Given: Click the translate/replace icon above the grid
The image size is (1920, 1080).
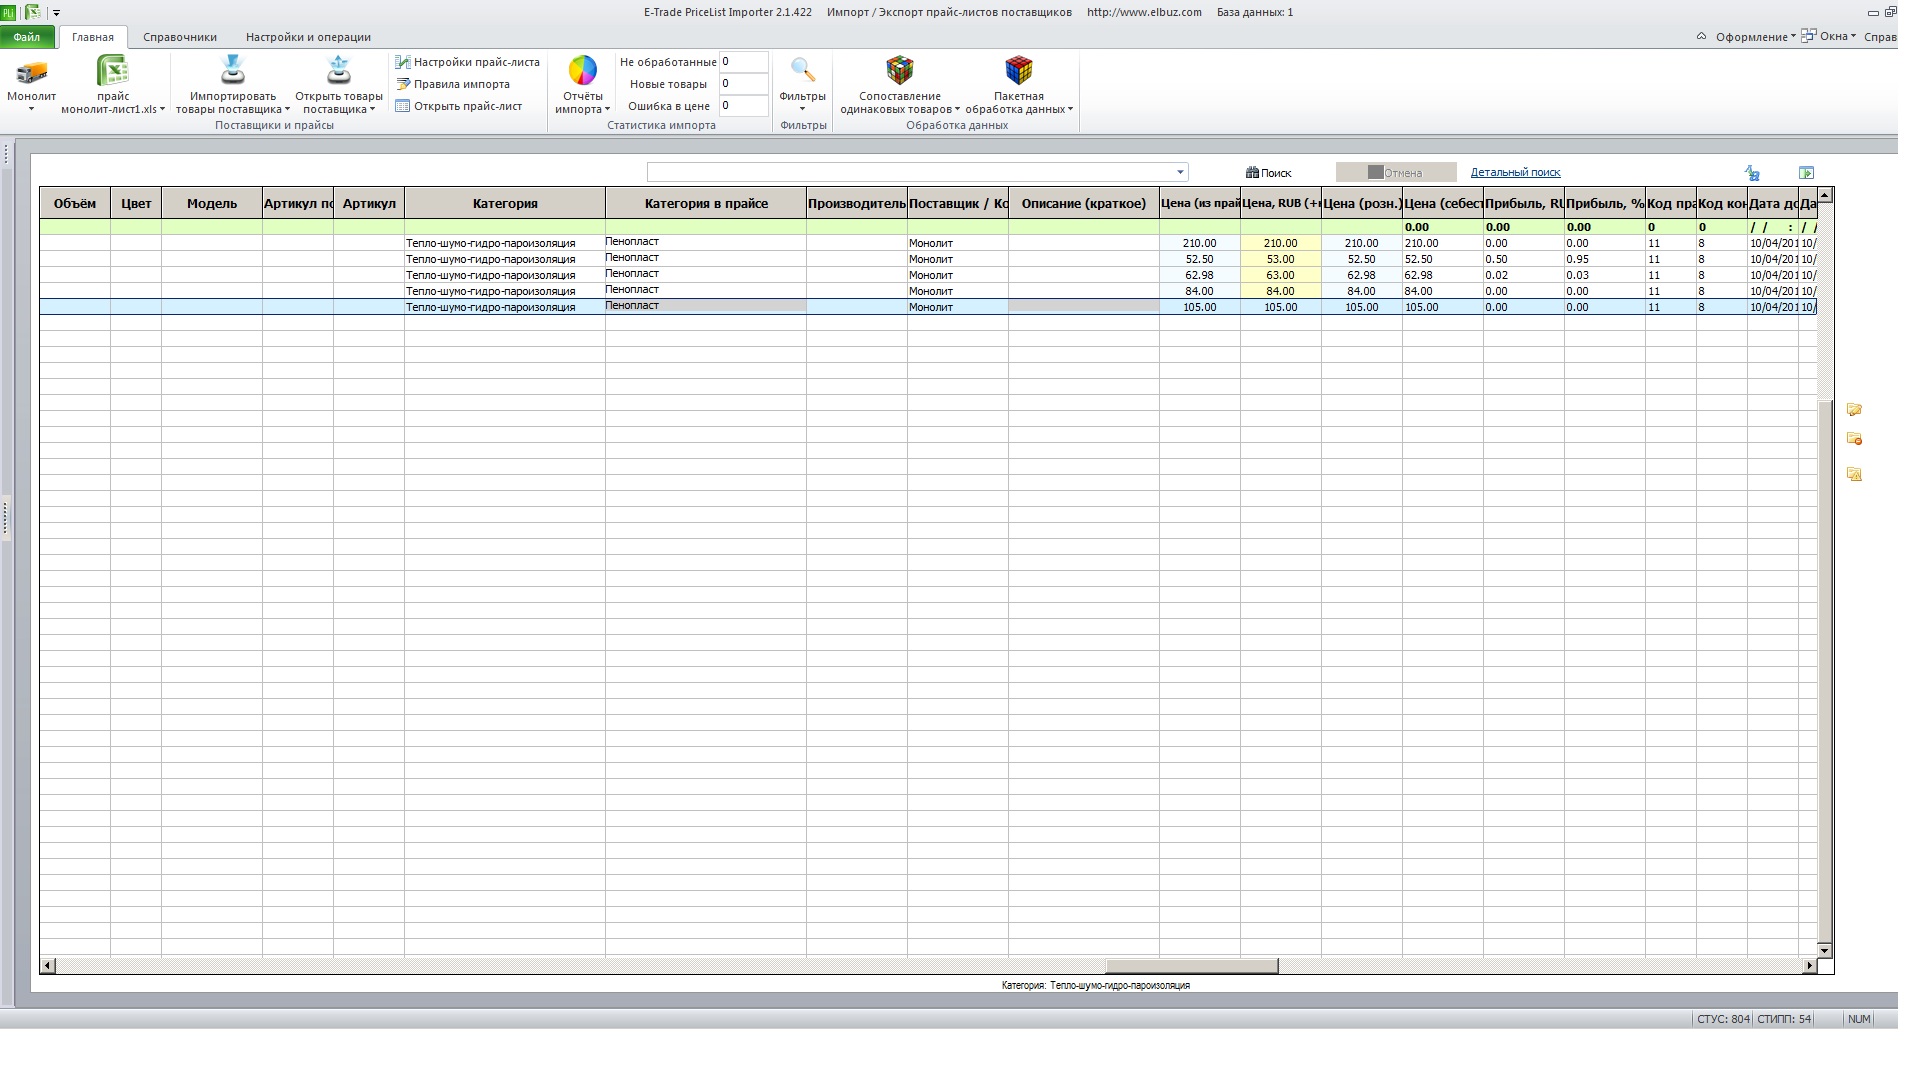Looking at the screenshot, I should [x=1752, y=173].
